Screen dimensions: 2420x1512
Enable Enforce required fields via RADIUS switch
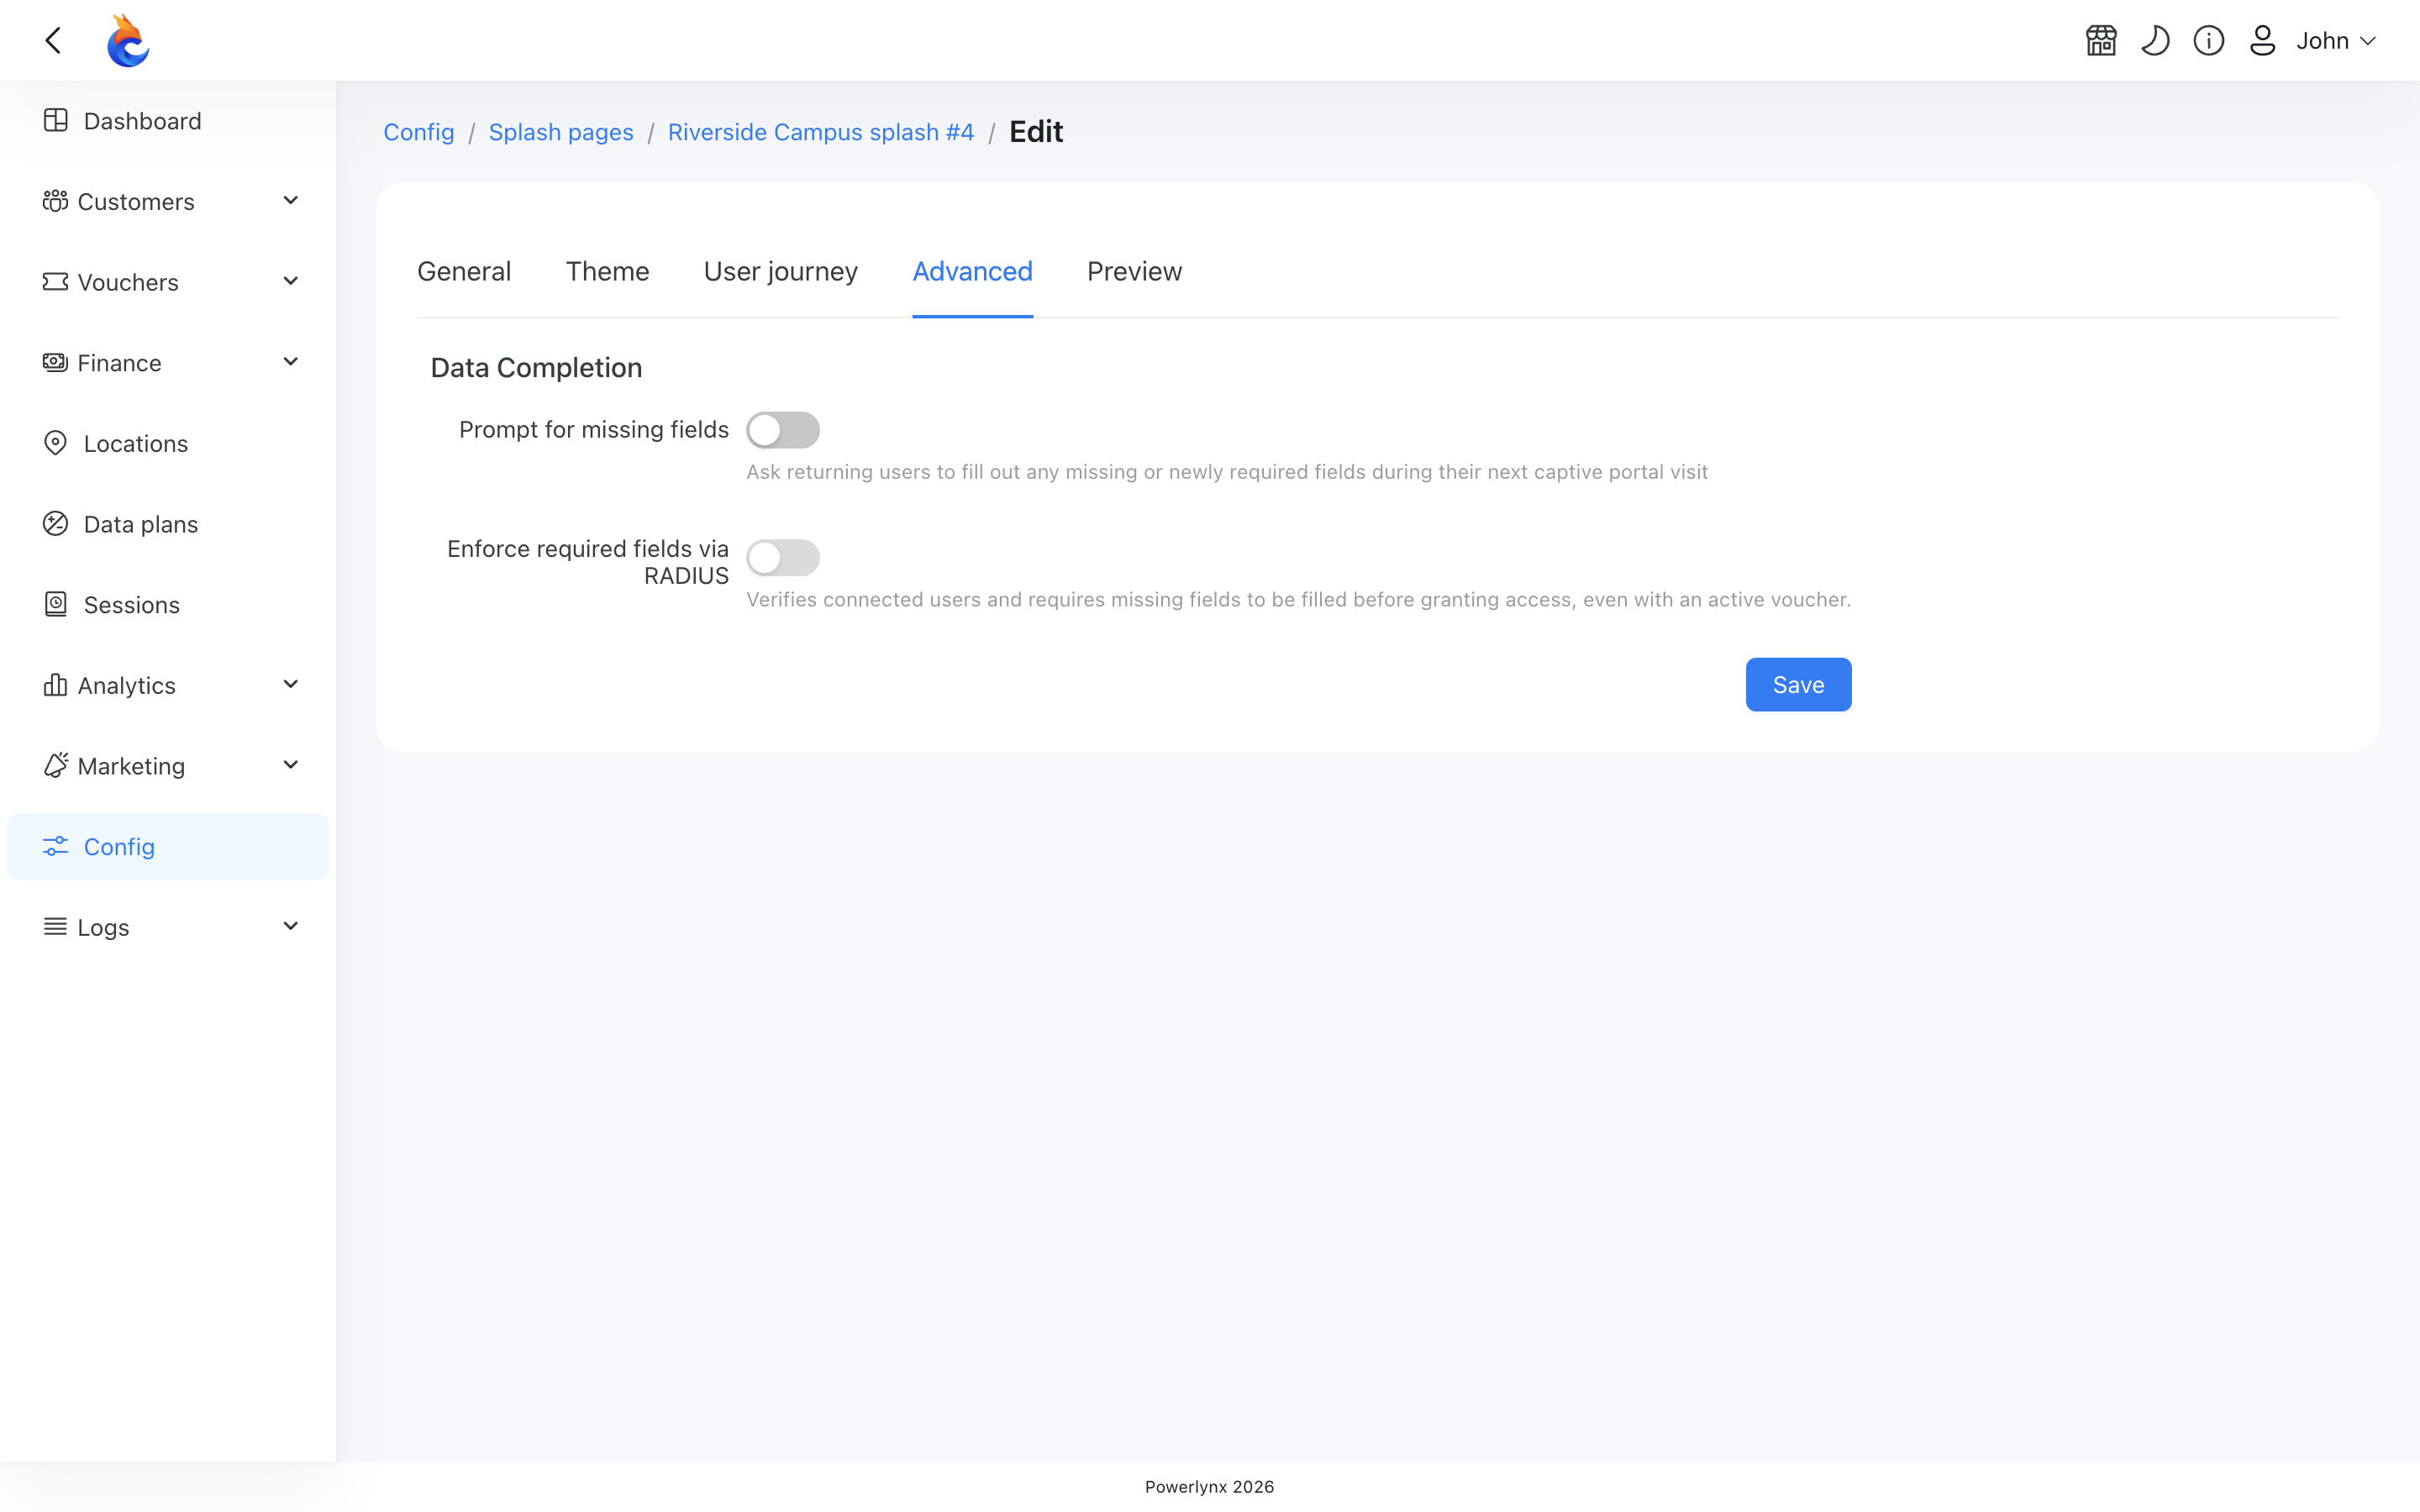pyautogui.click(x=783, y=558)
